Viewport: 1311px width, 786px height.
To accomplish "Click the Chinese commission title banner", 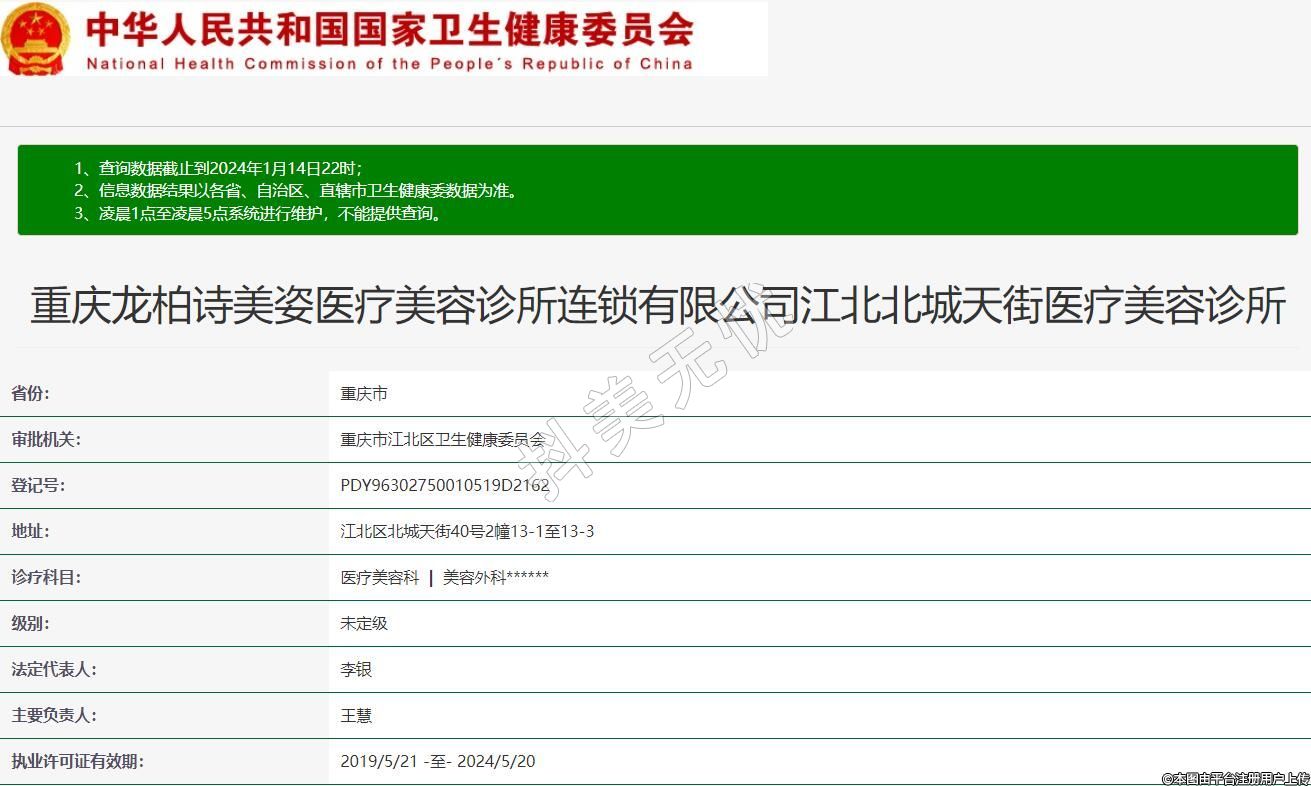I will [389, 29].
